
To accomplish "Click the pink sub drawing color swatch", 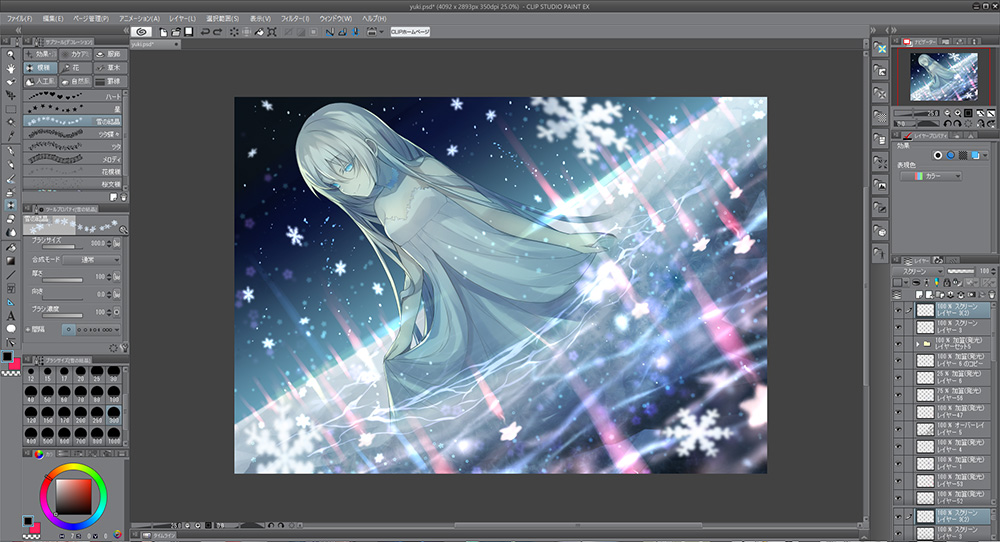I will (x=15, y=364).
